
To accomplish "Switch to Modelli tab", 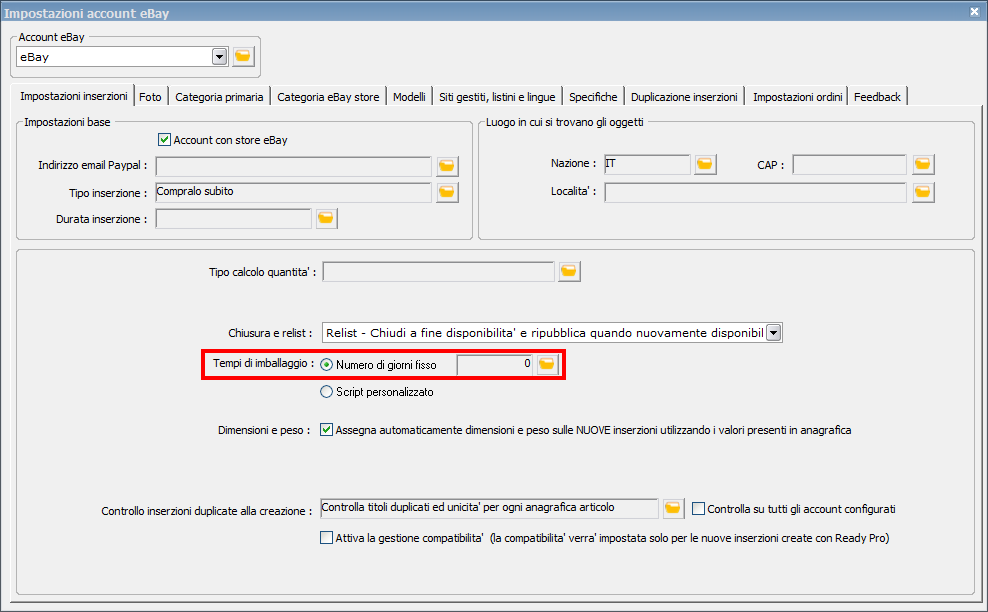I will click(x=409, y=96).
